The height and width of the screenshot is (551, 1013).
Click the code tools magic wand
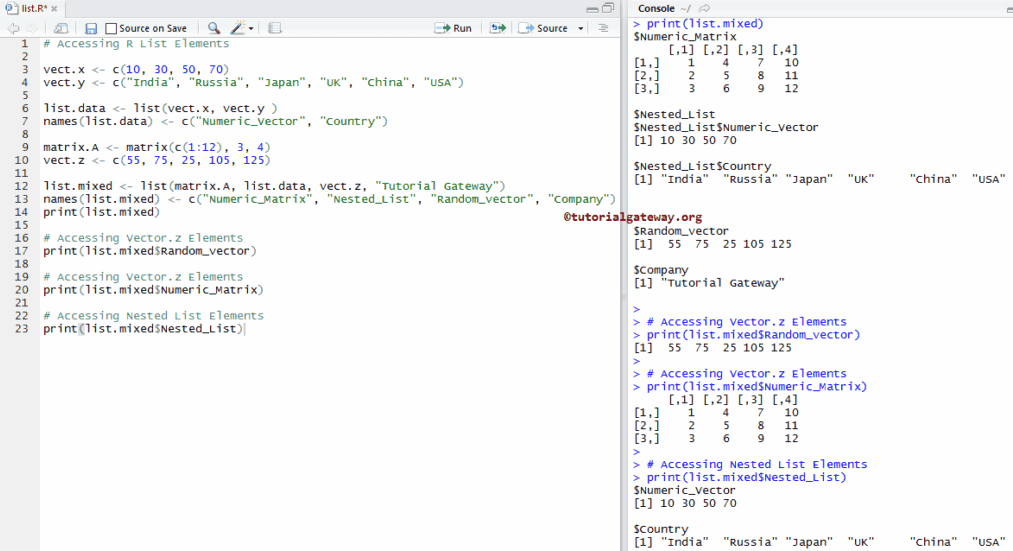click(238, 28)
